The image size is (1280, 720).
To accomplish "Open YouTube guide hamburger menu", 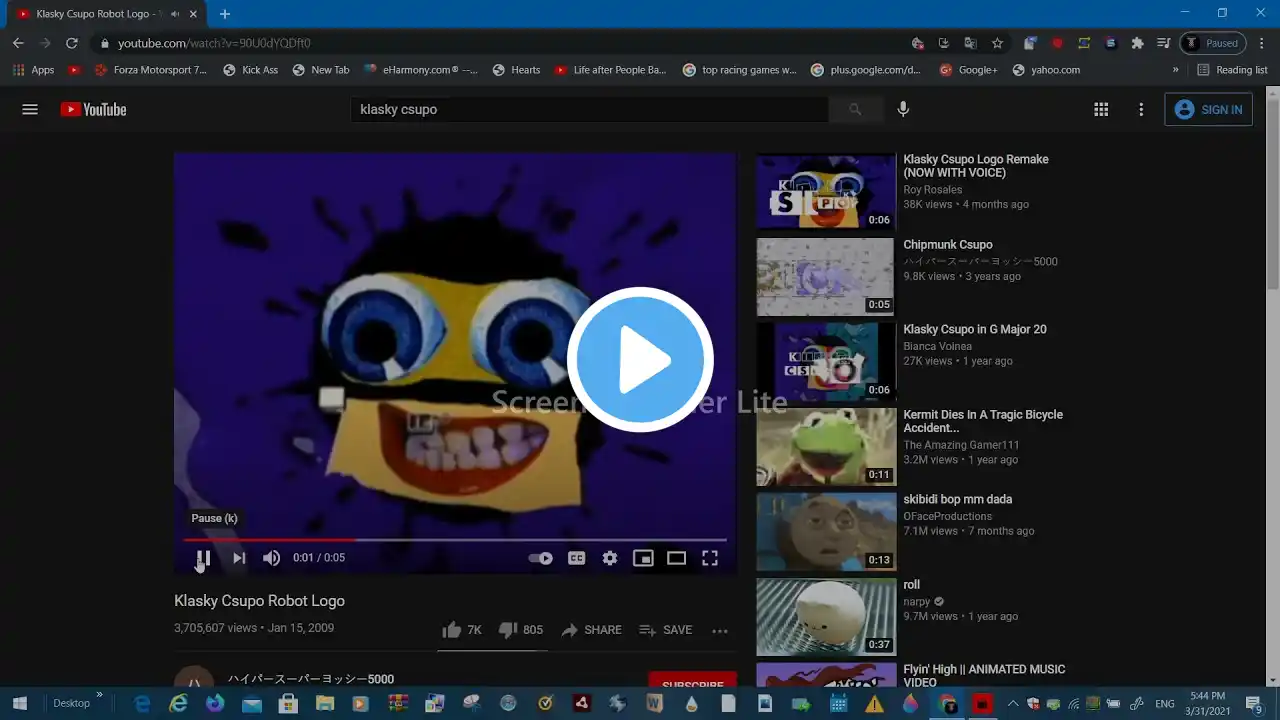I will click(x=30, y=110).
